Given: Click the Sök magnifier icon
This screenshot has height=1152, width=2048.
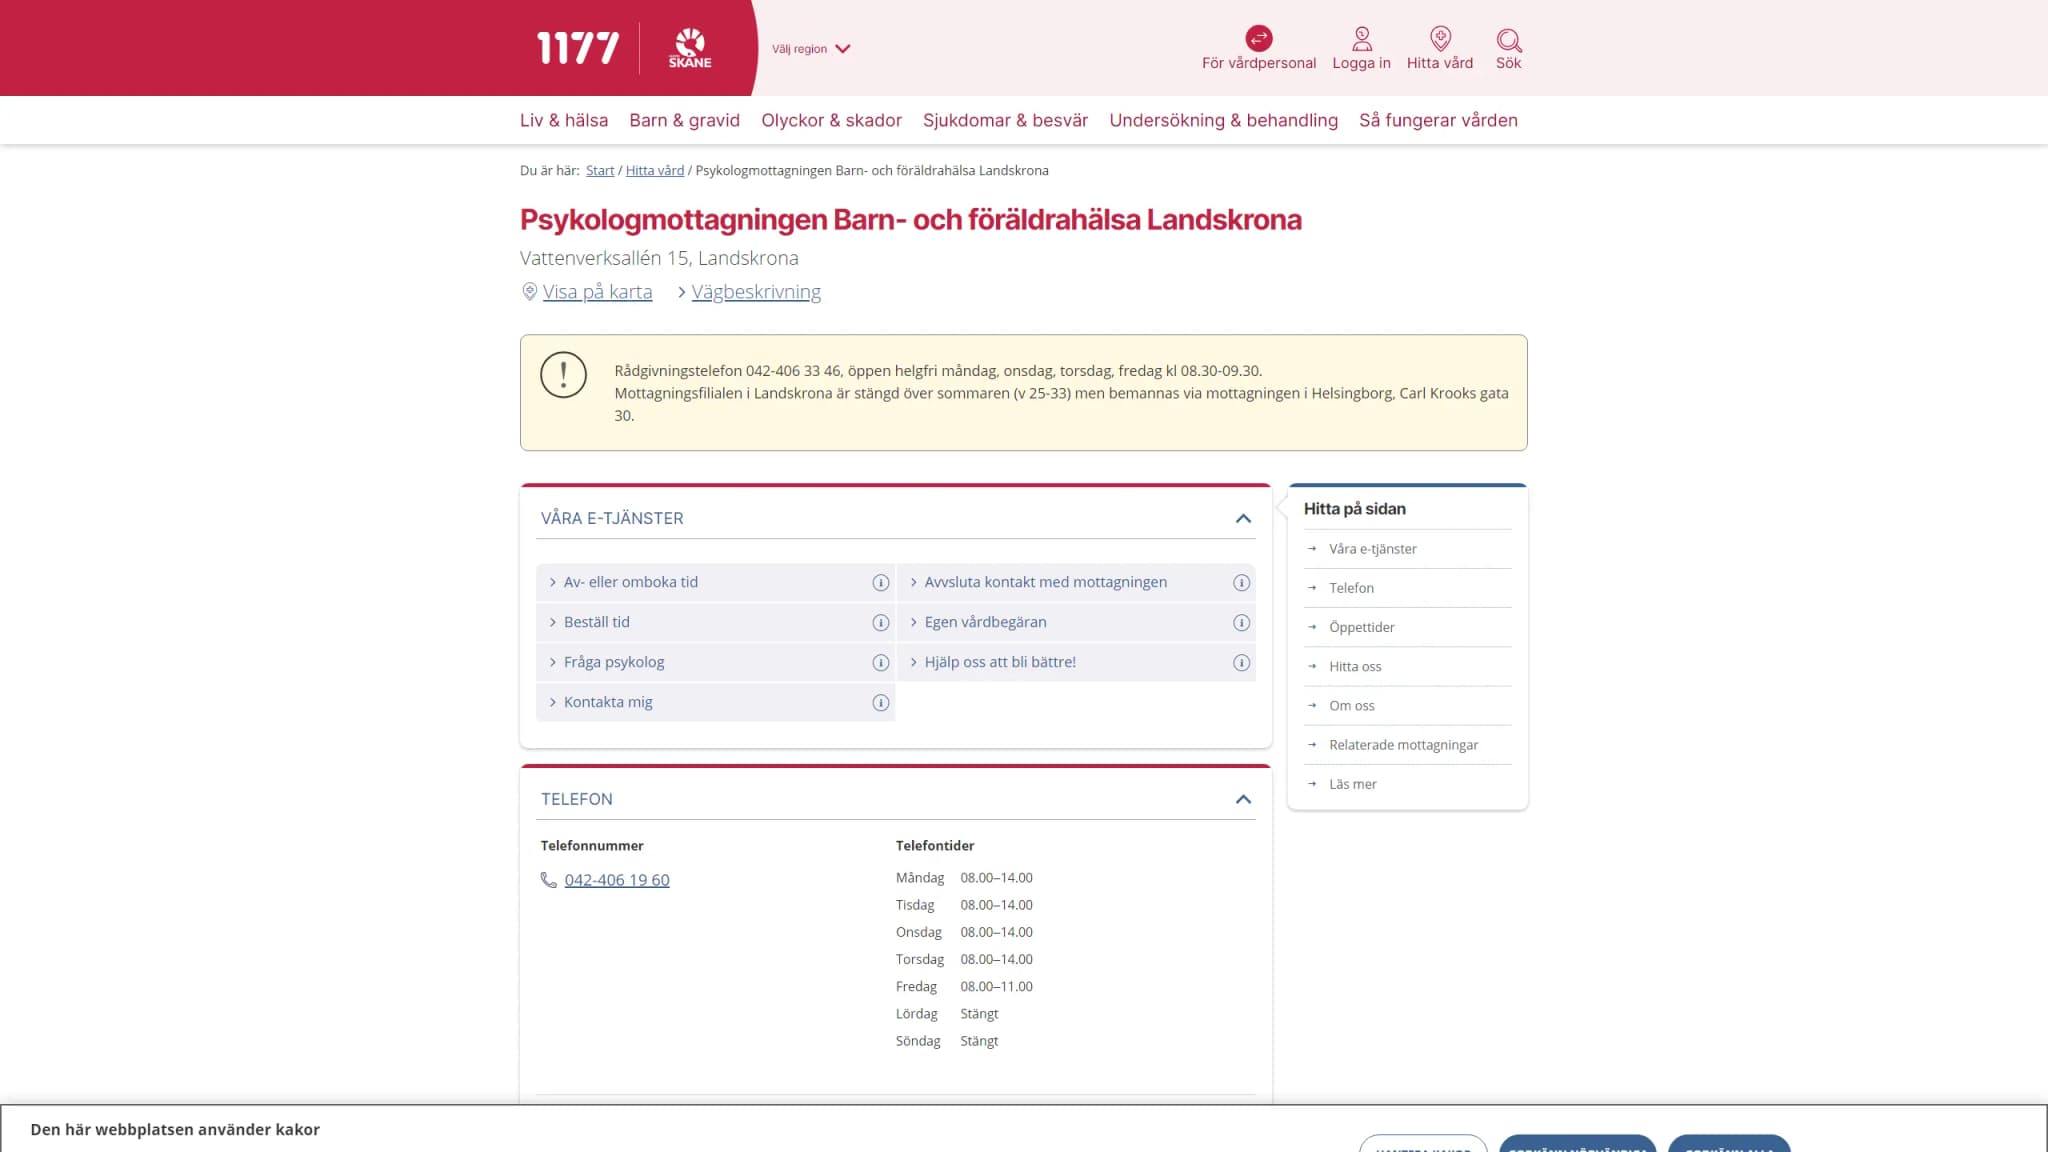Looking at the screenshot, I should (x=1508, y=40).
